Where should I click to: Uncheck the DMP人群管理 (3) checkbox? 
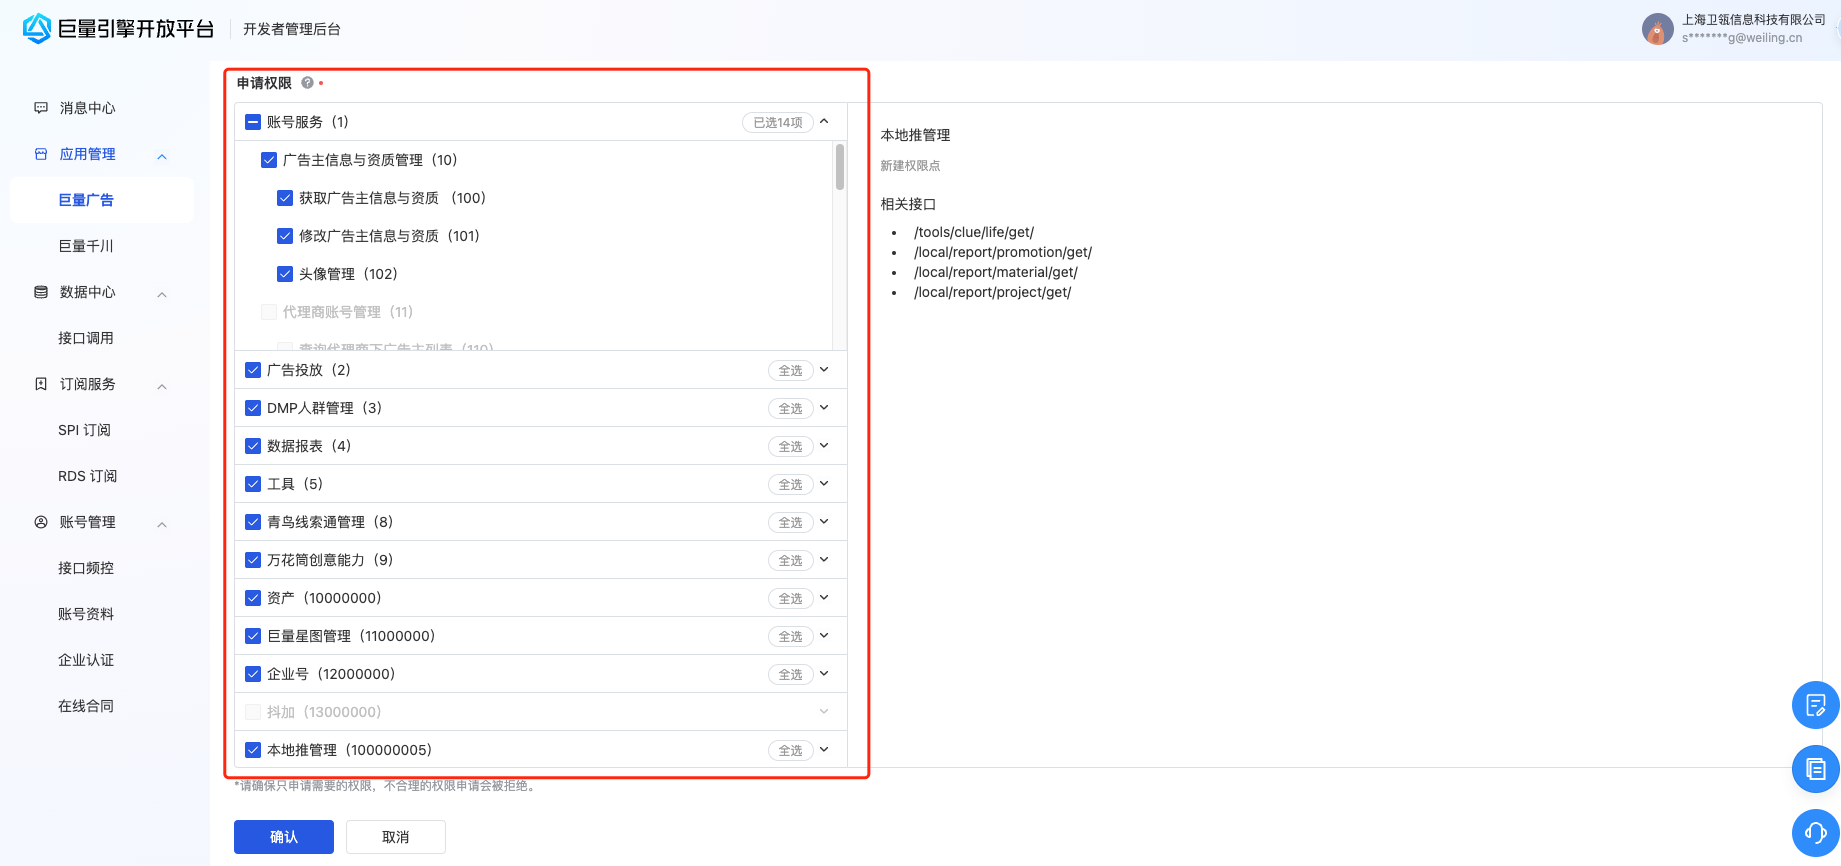pyautogui.click(x=253, y=408)
